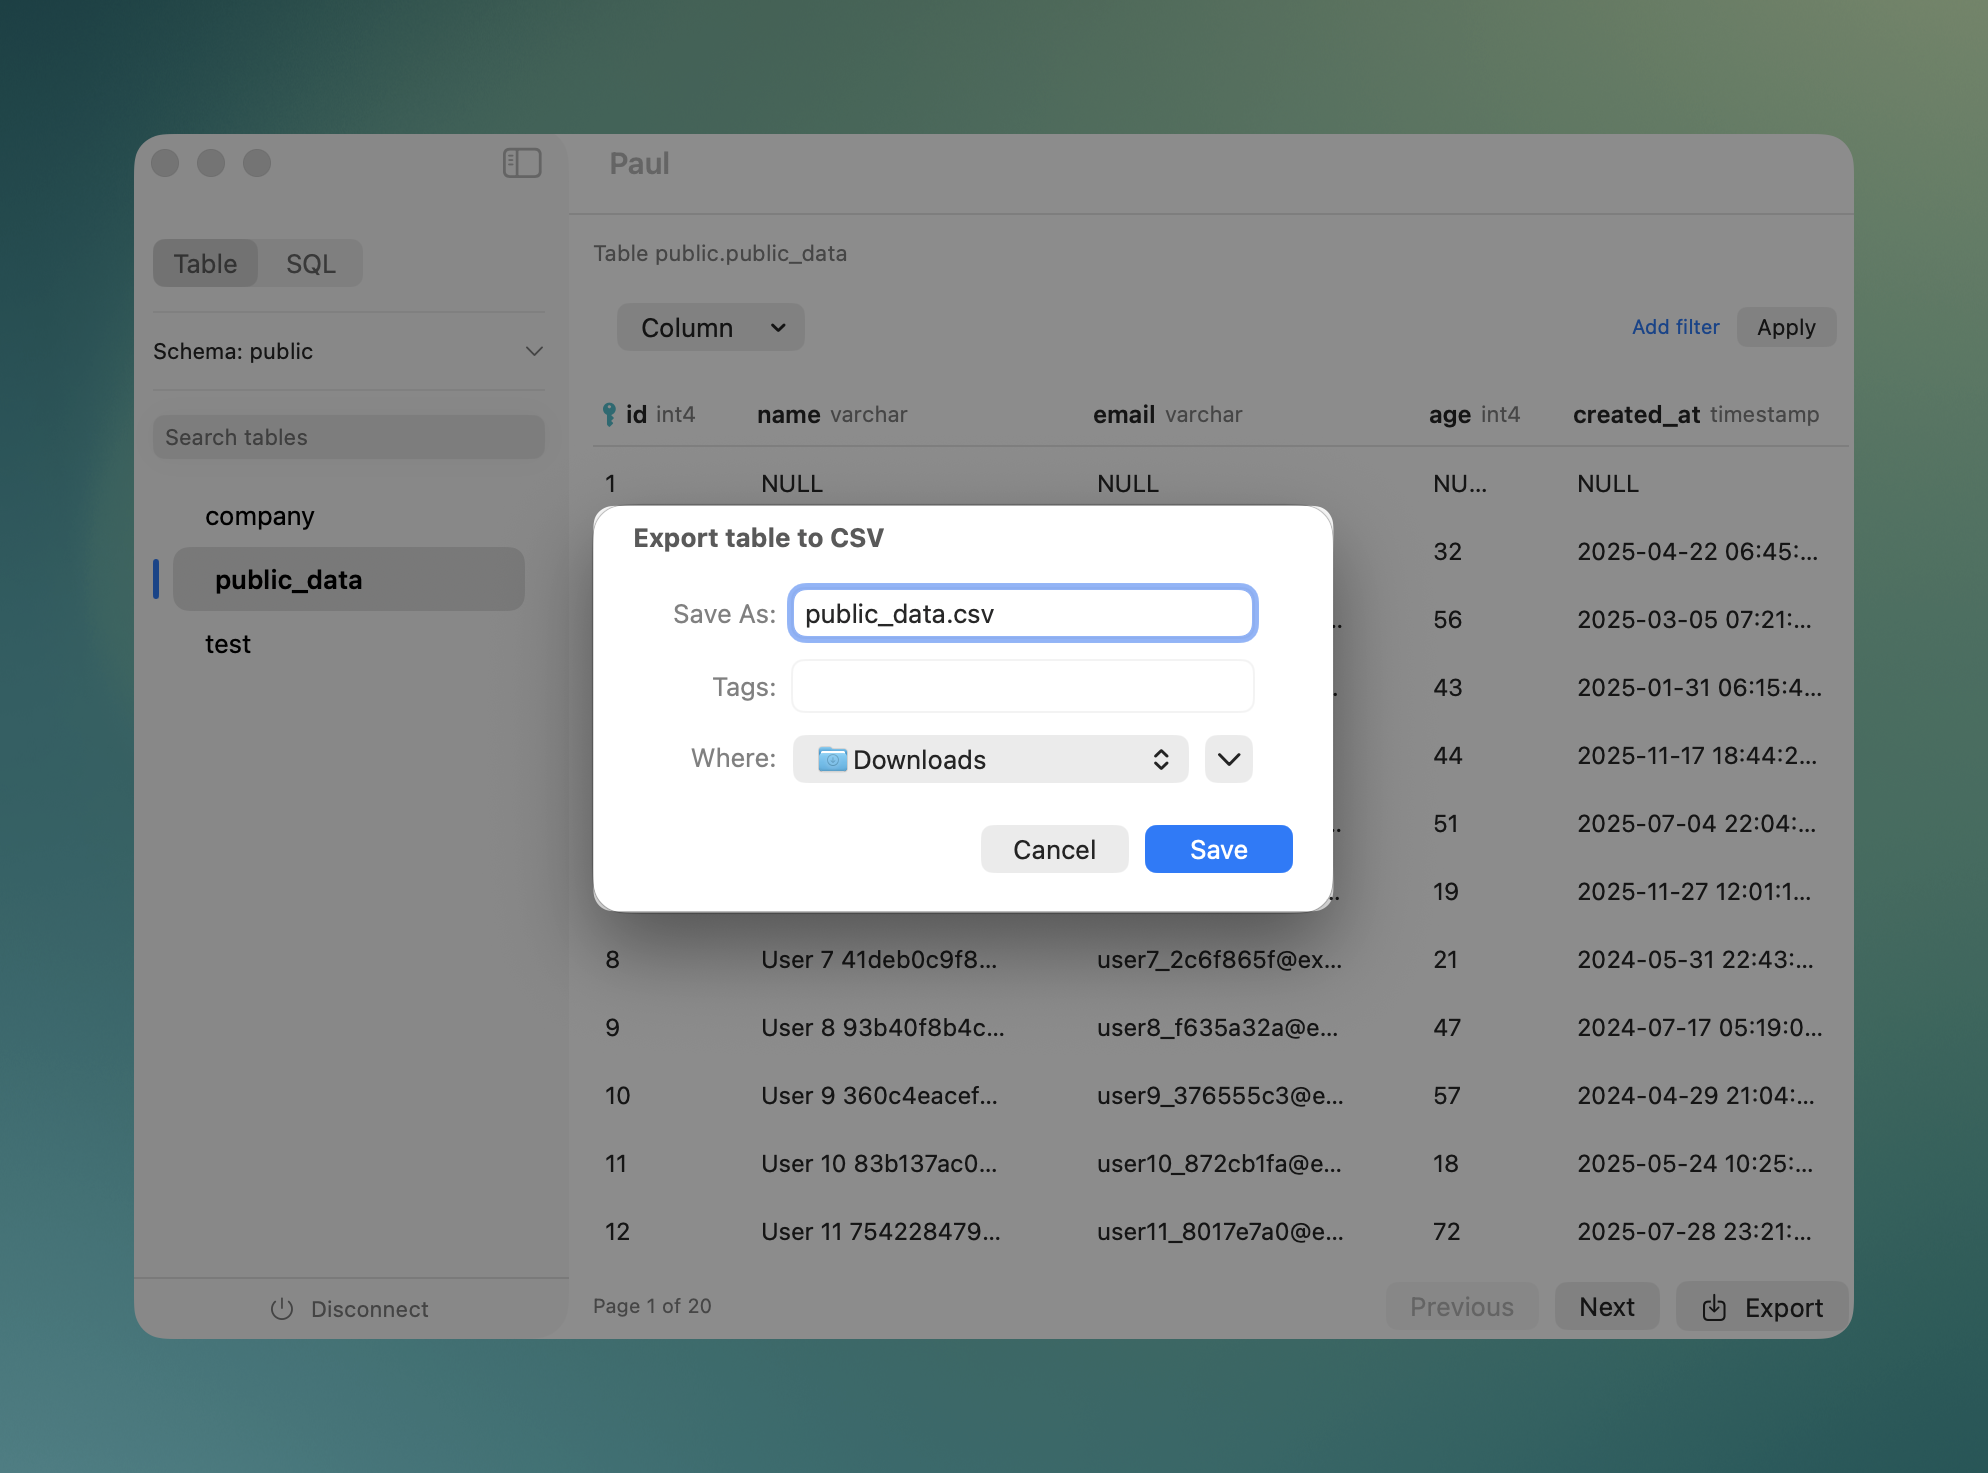The width and height of the screenshot is (1988, 1473).
Task: Collapse the sidebar with the panel toggle icon
Action: tap(521, 162)
